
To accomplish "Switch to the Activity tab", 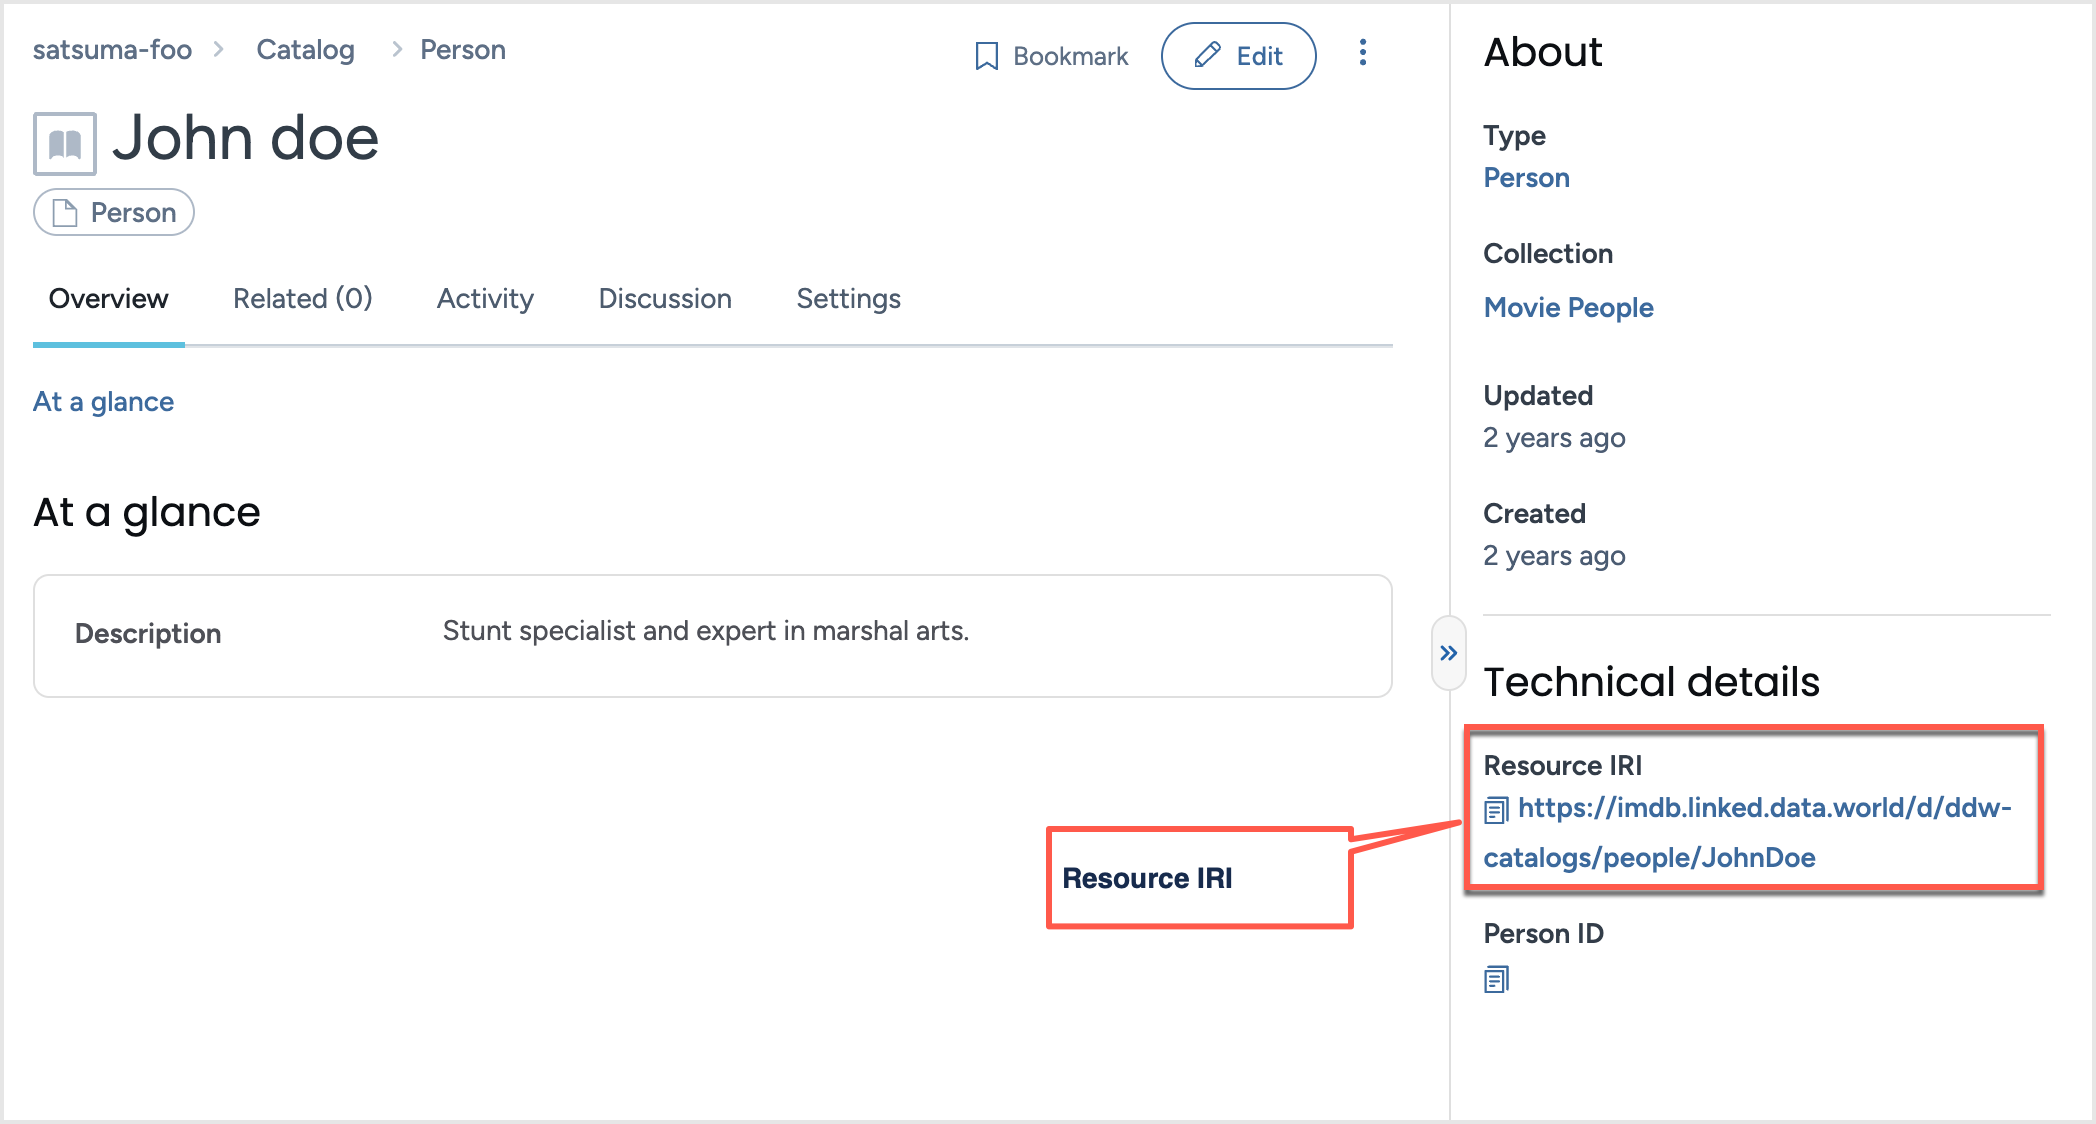I will (x=484, y=298).
